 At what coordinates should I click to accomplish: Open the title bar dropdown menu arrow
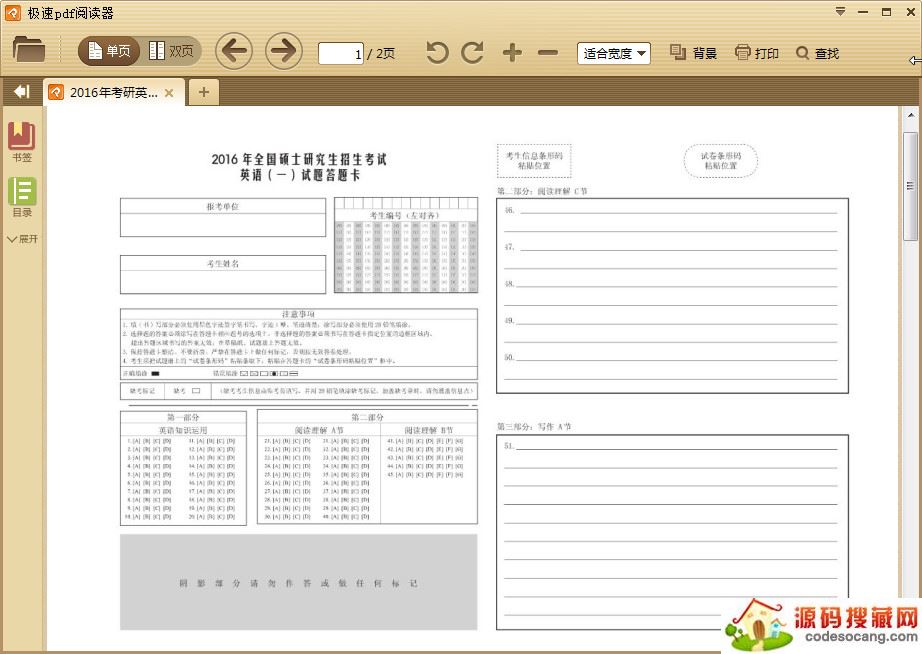tap(841, 12)
